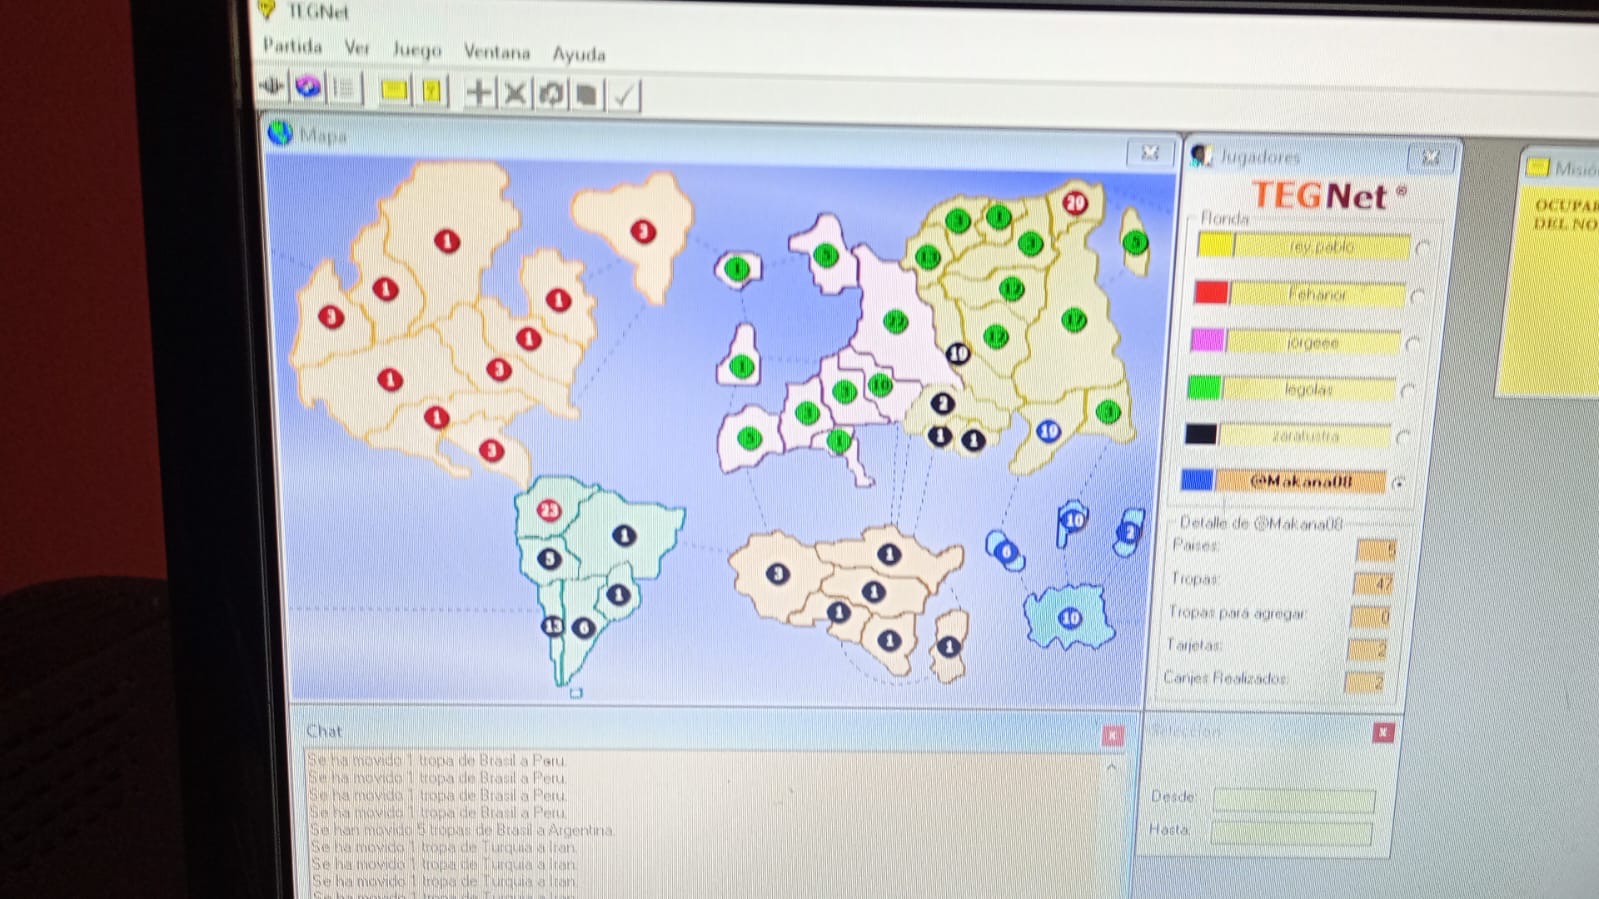Click the players list toolbar icon
1599x899 pixels.
[344, 89]
